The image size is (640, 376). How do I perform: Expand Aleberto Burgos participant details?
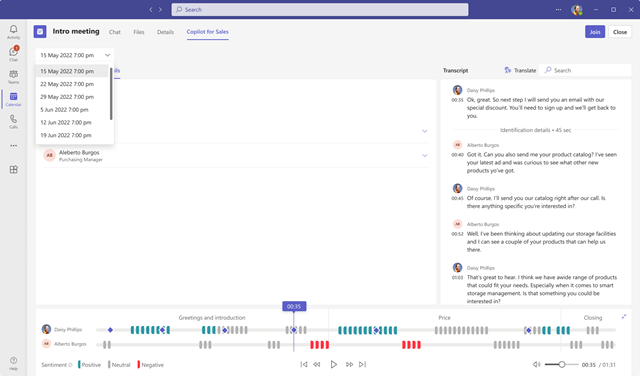424,156
